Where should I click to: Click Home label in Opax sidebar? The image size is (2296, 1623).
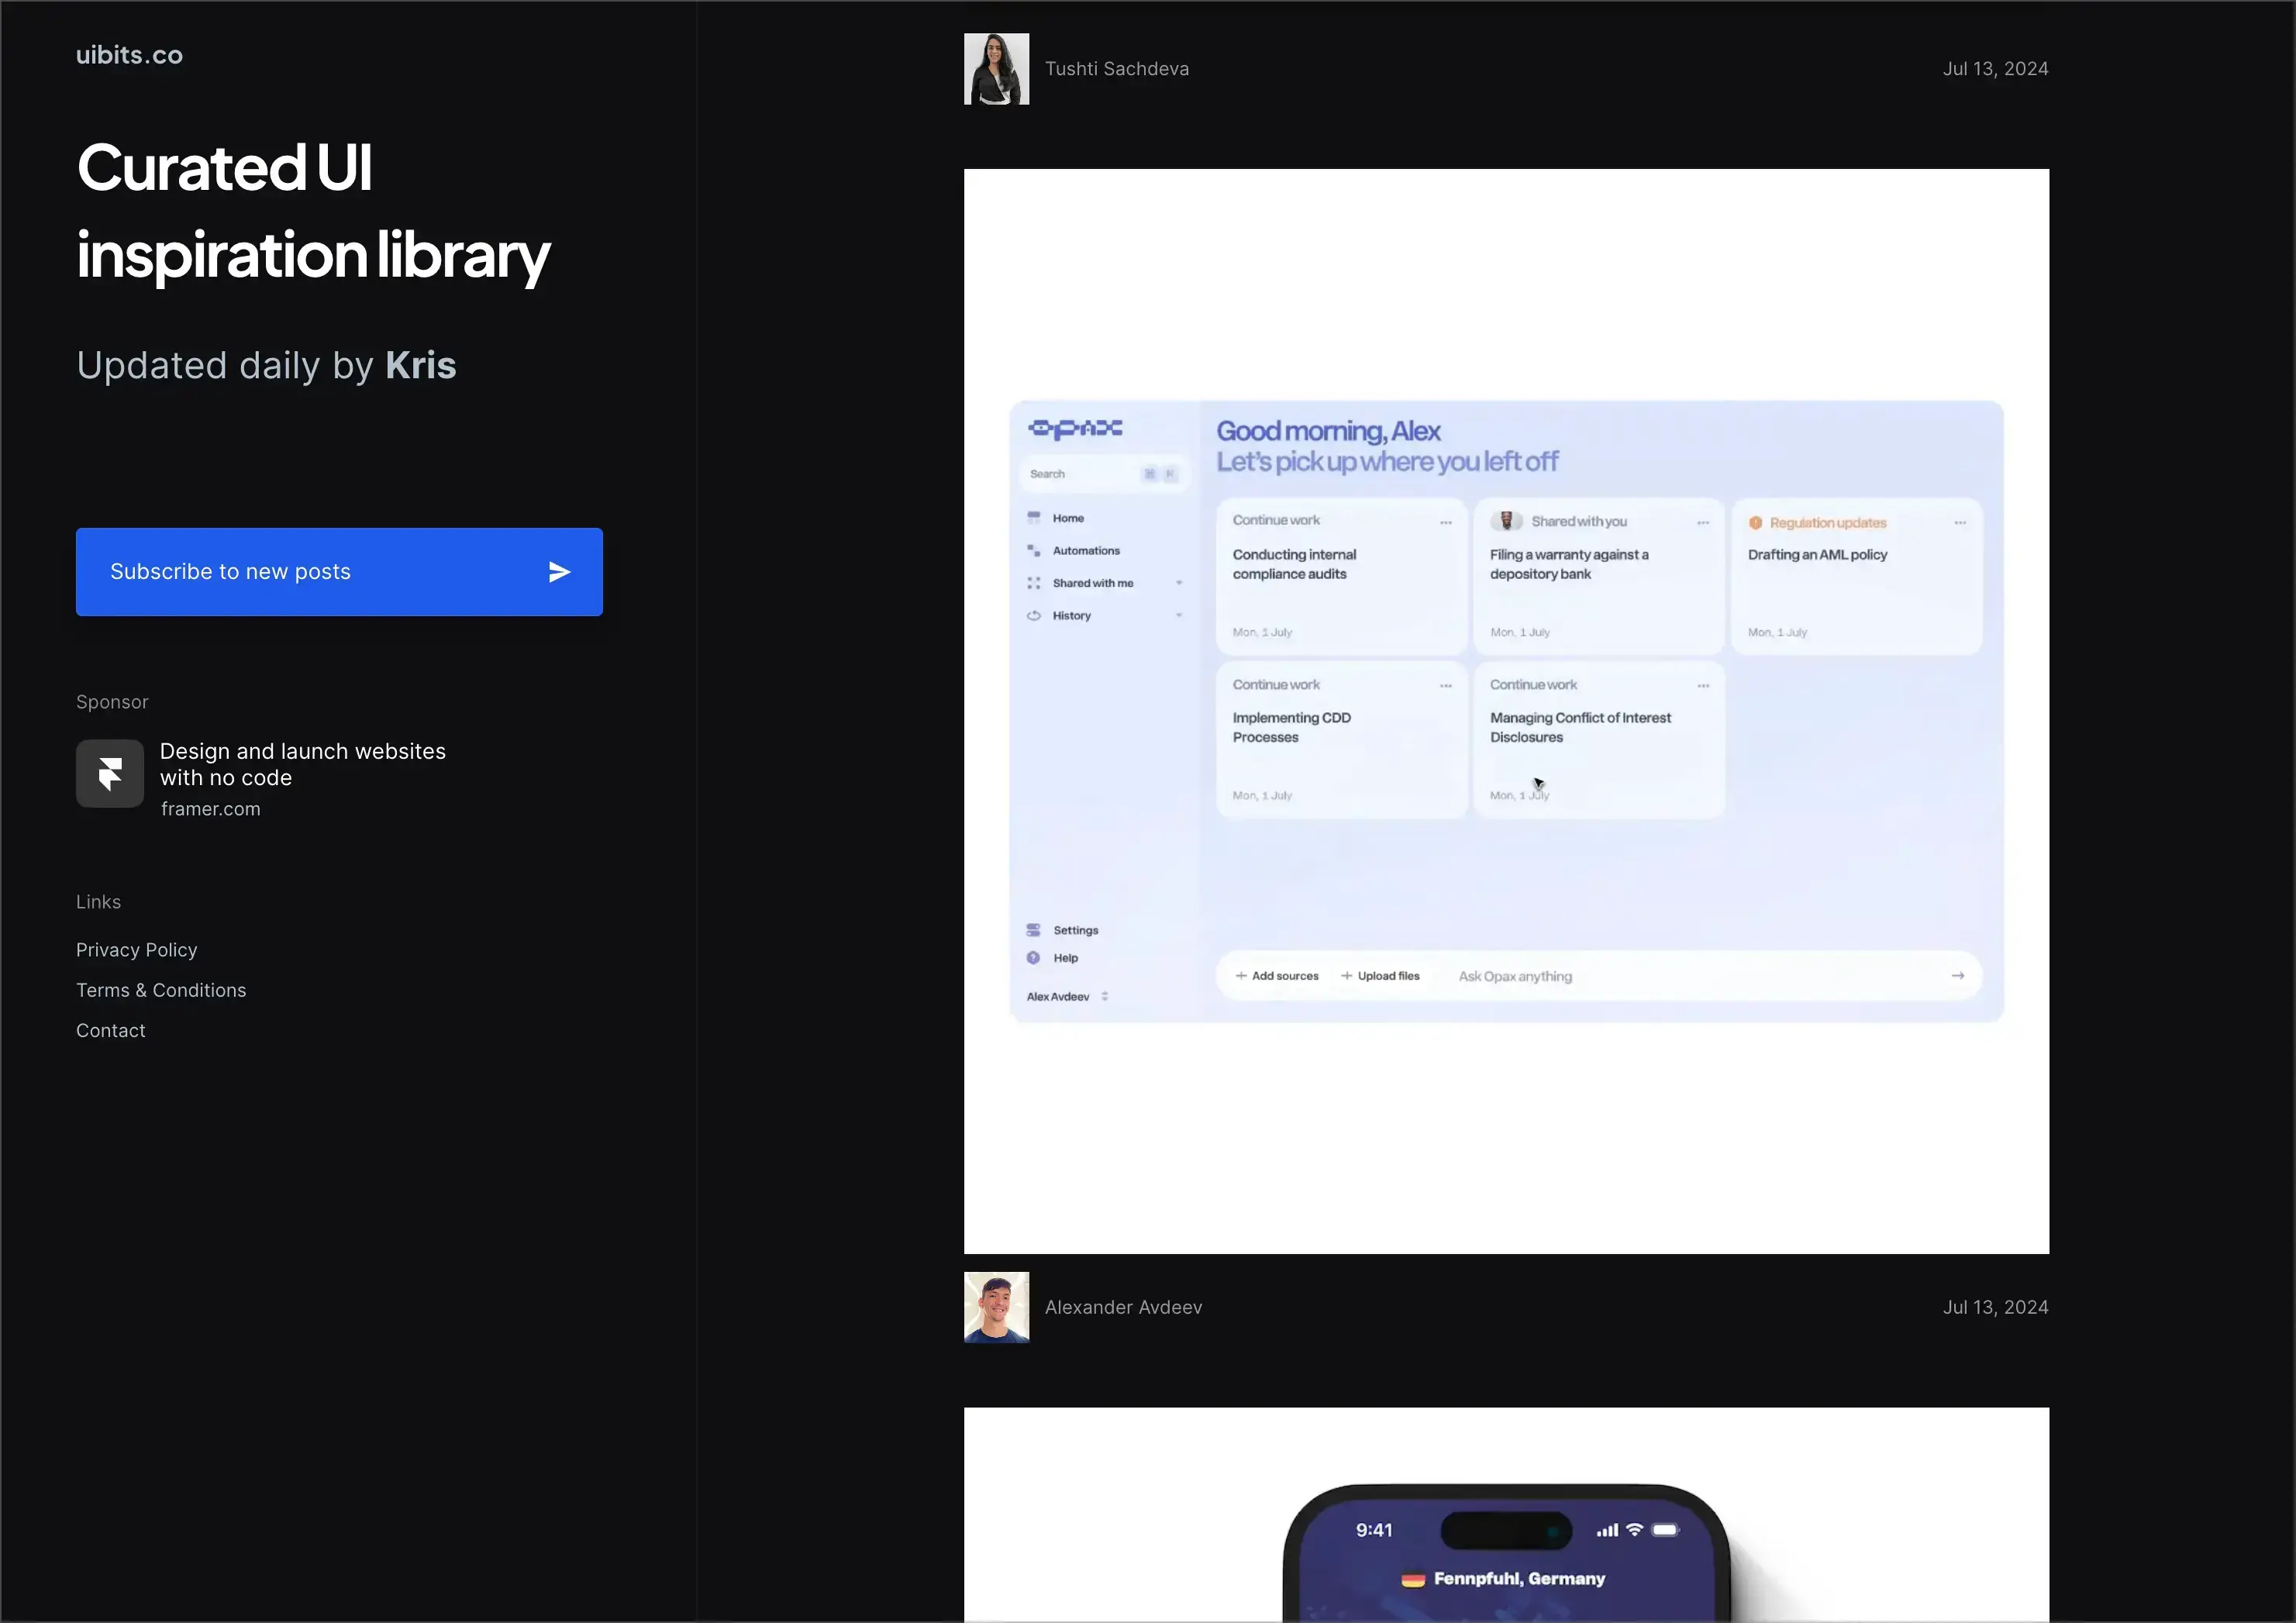[x=1068, y=518]
